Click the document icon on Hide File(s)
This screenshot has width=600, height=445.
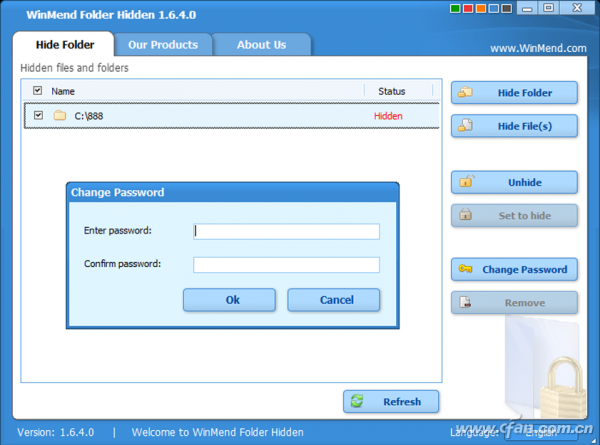(x=465, y=125)
